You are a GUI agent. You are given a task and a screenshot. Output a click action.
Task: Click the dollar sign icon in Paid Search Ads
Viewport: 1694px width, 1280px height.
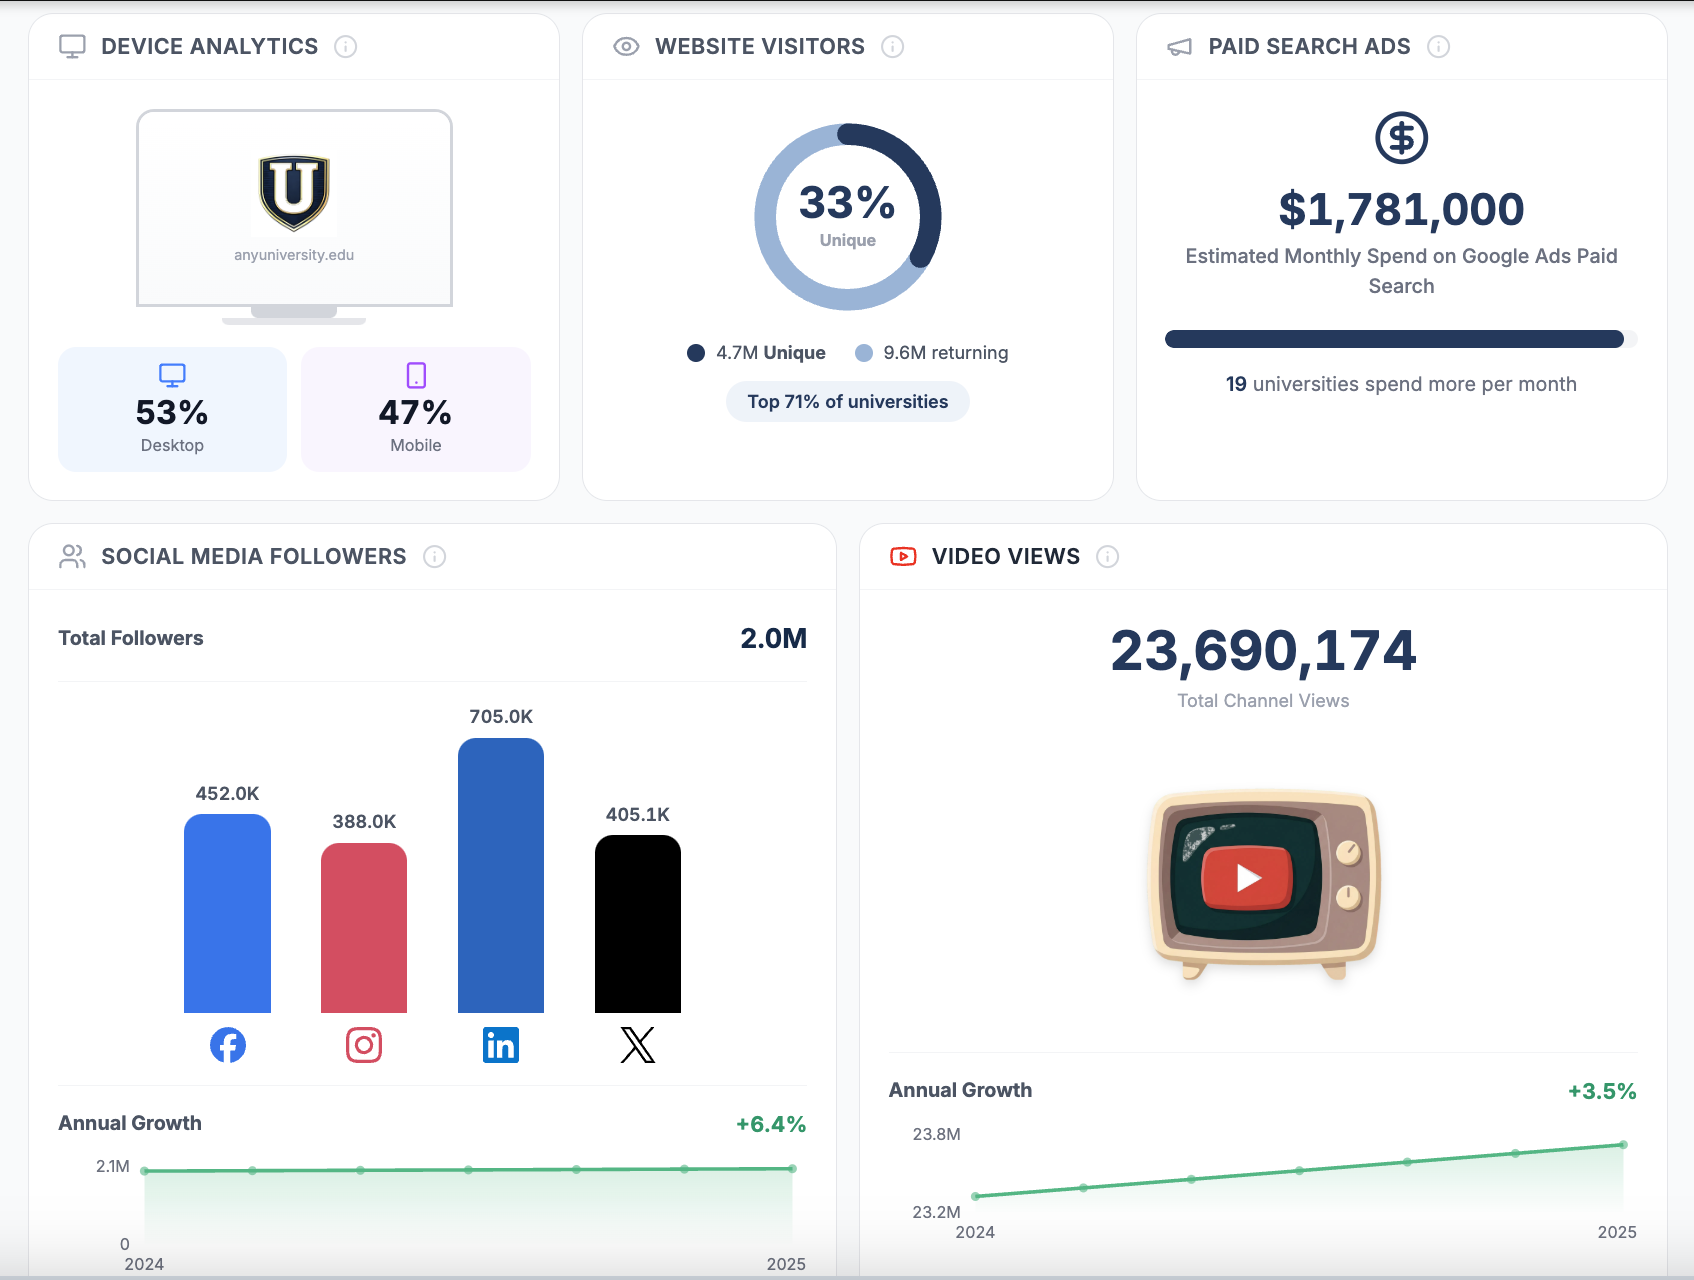[x=1401, y=138]
